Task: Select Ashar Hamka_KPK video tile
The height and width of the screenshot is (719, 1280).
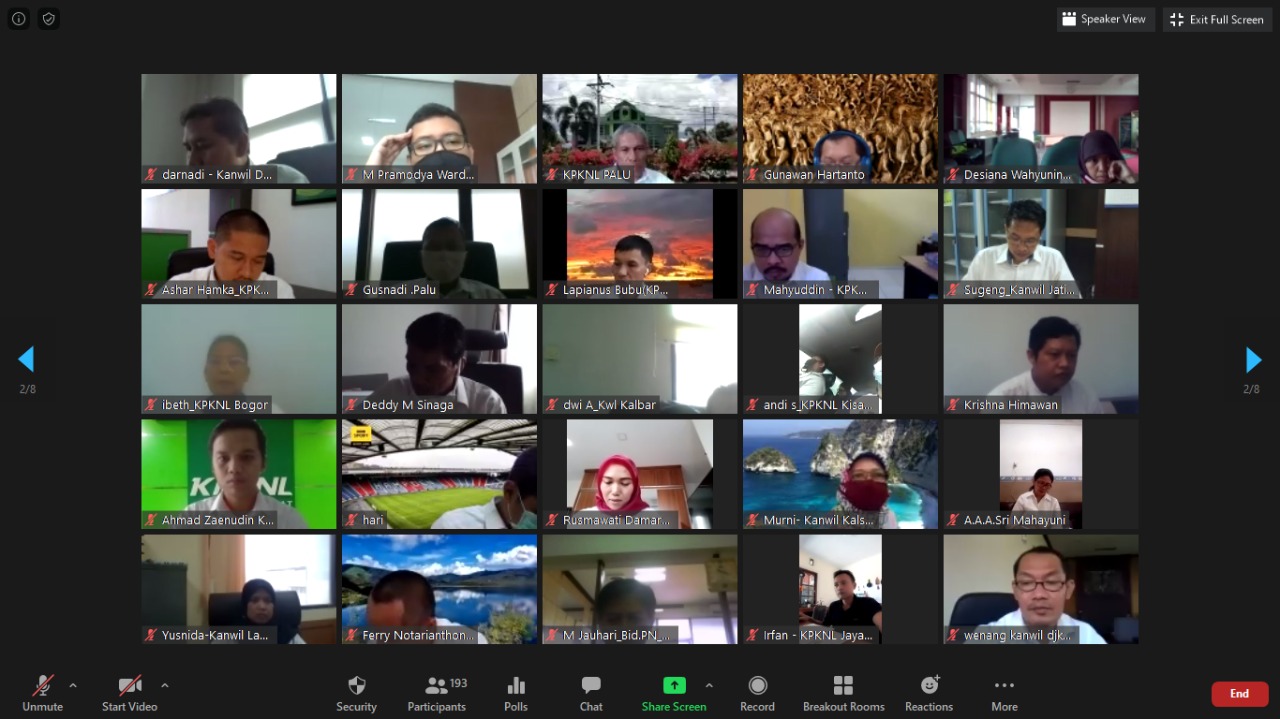Action: (x=239, y=244)
